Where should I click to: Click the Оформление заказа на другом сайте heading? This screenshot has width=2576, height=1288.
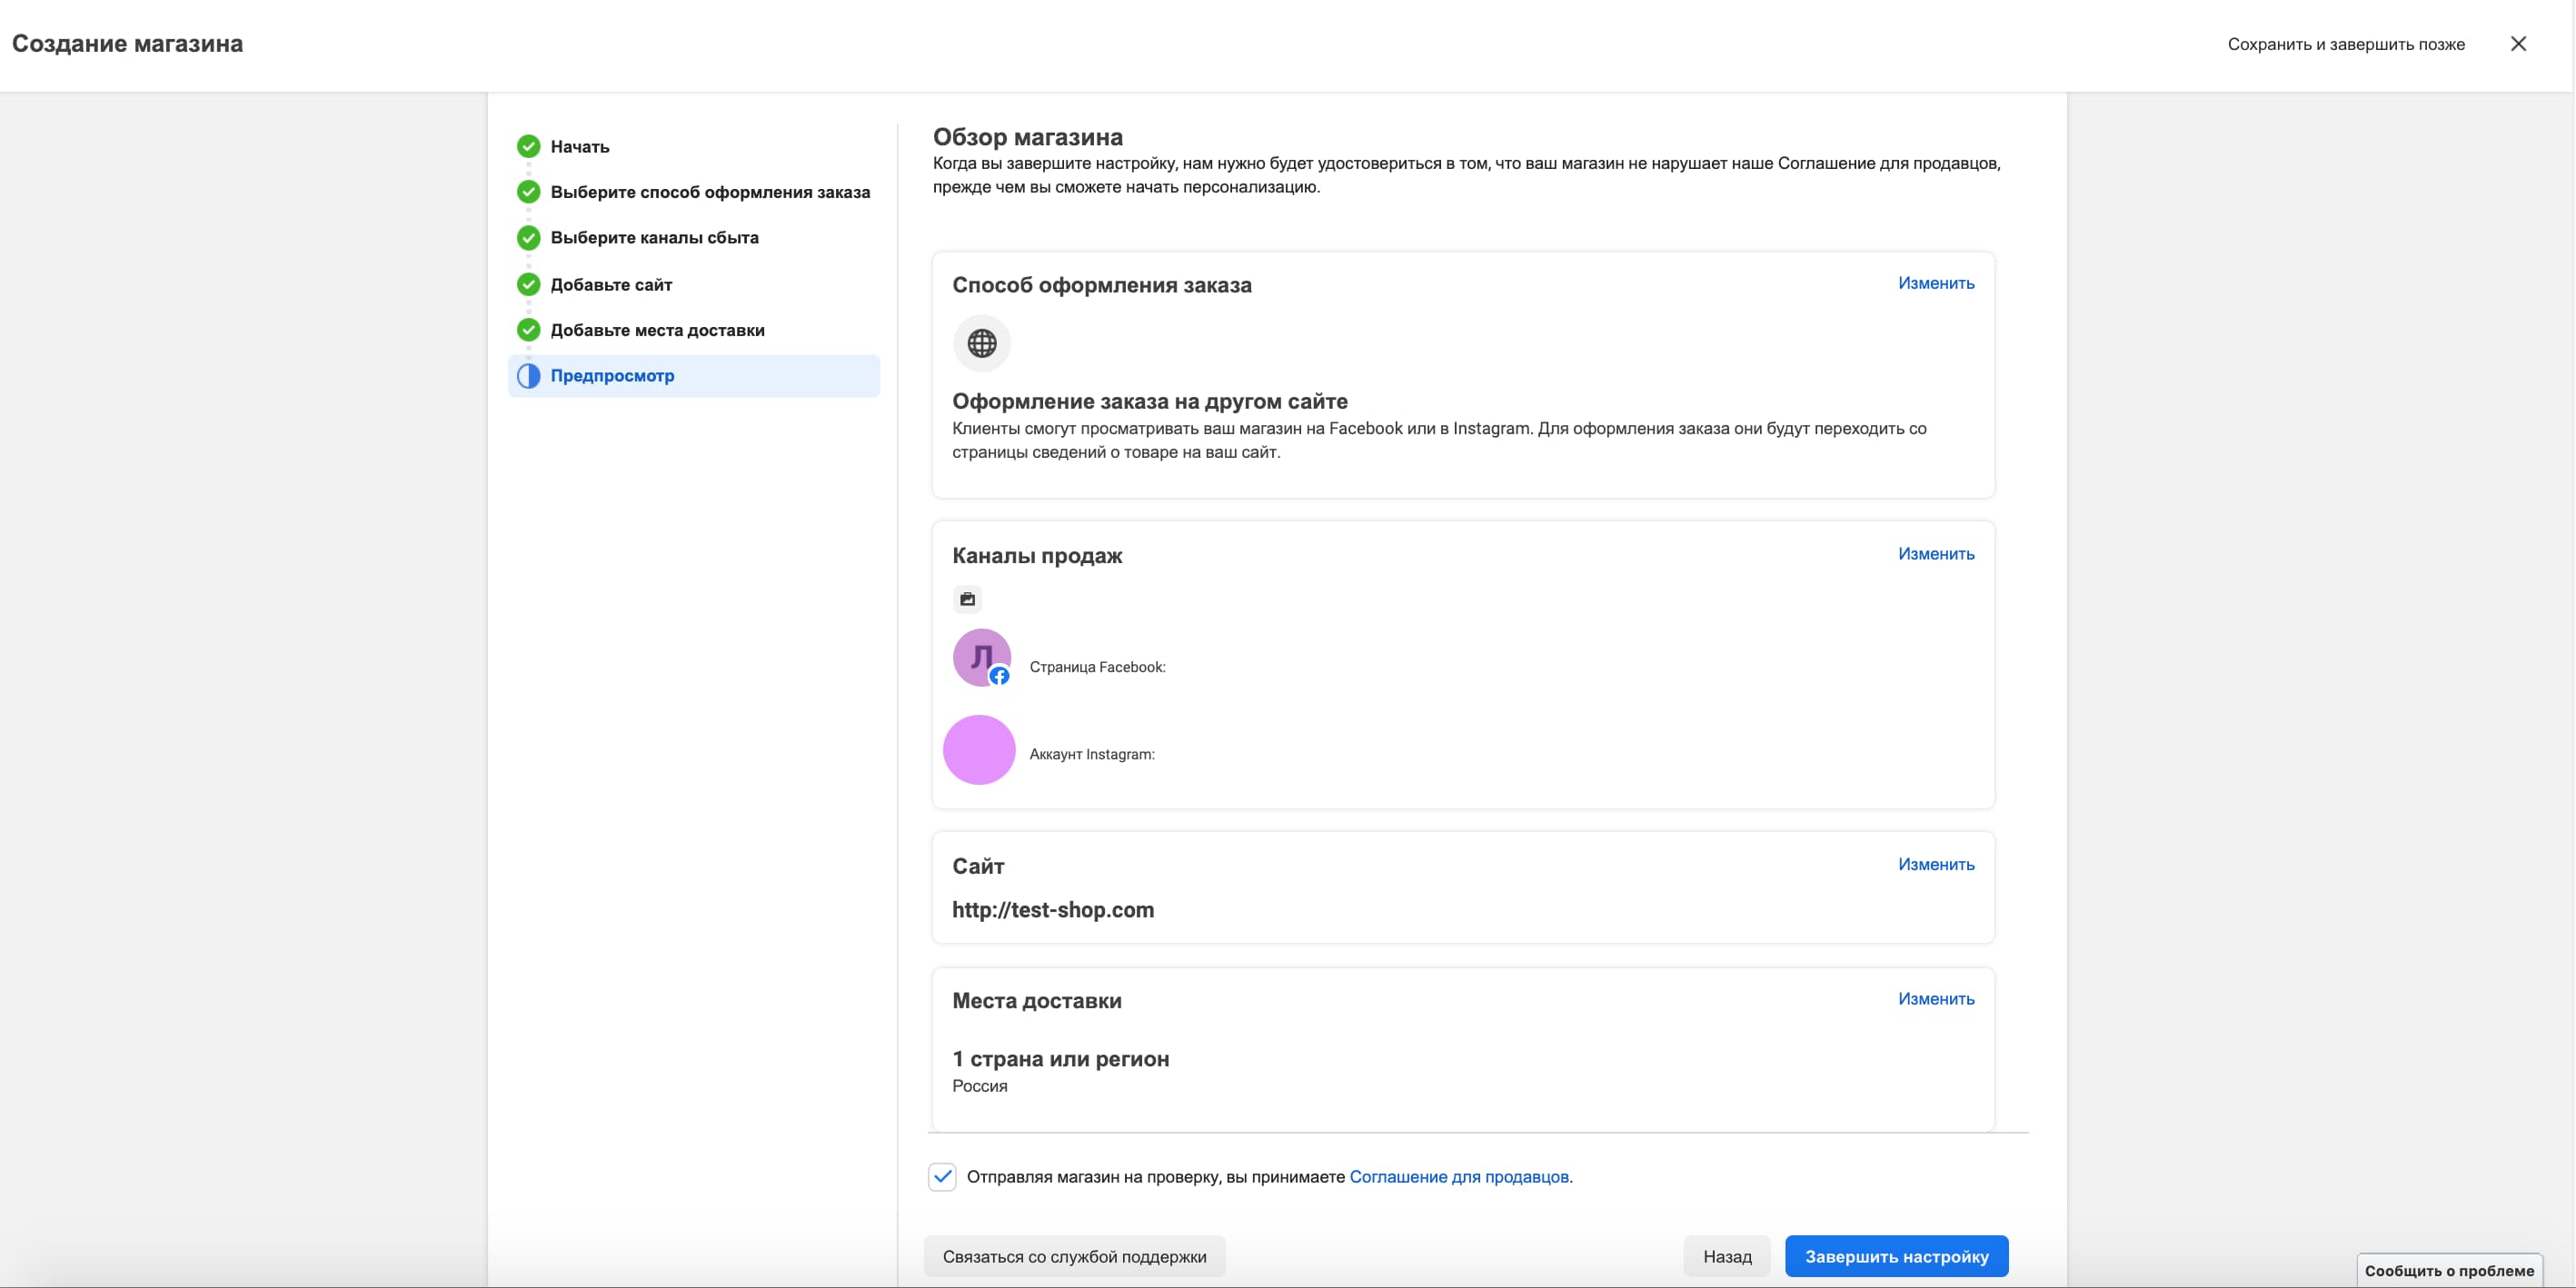pos(1149,401)
